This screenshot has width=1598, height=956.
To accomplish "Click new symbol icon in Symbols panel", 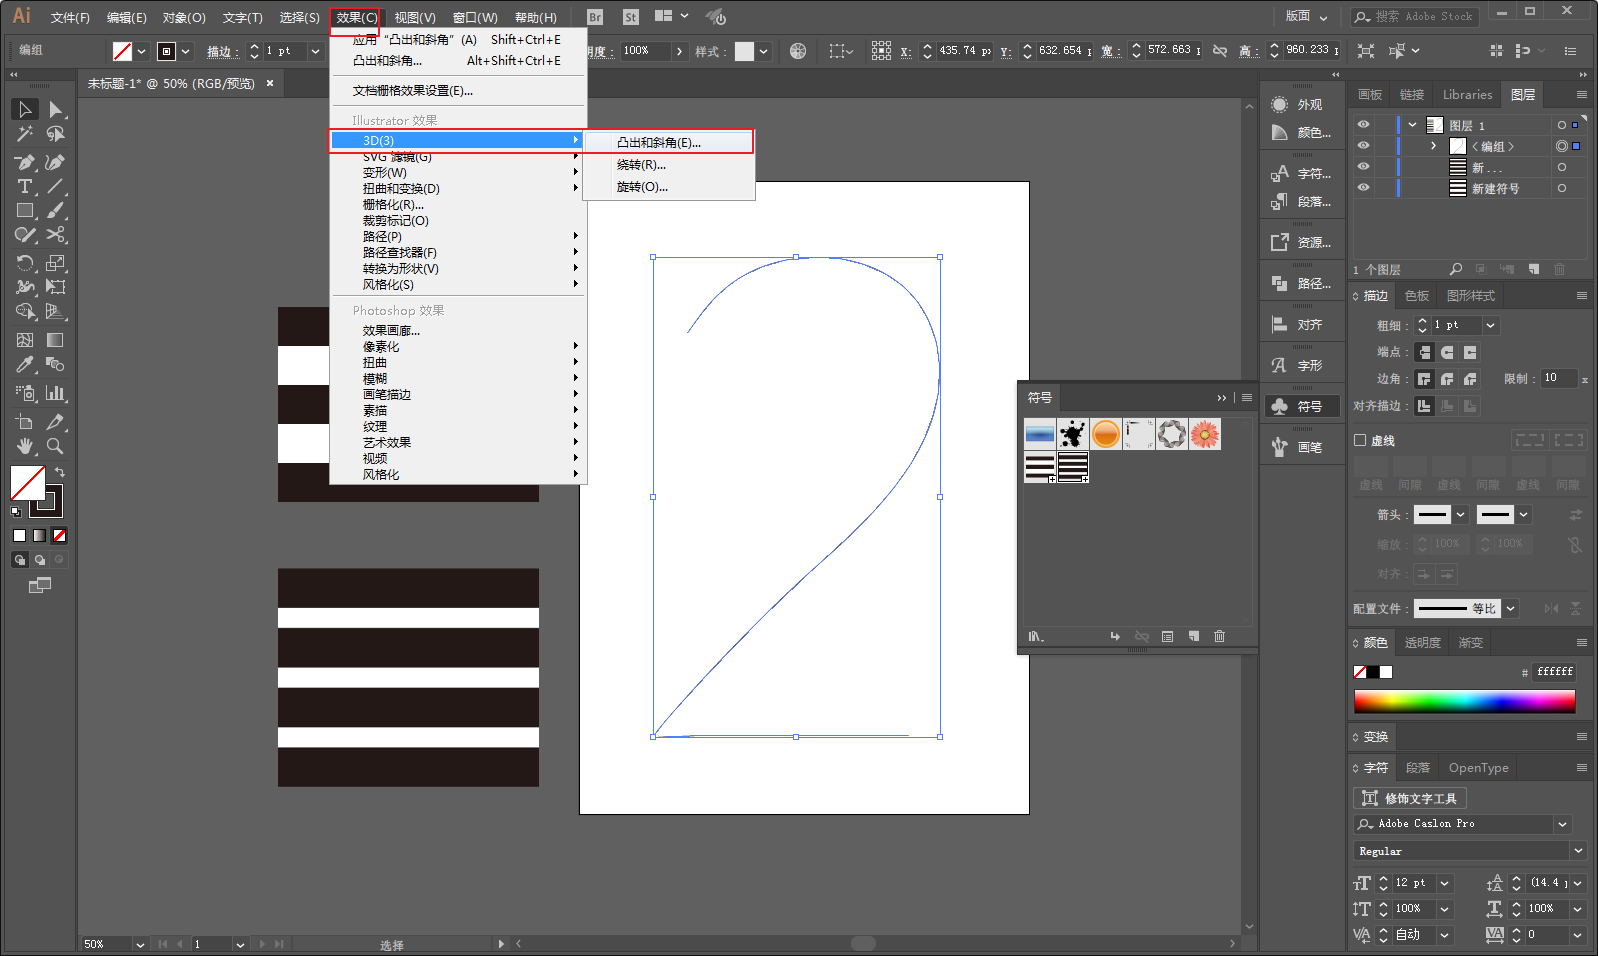I will click(1194, 636).
